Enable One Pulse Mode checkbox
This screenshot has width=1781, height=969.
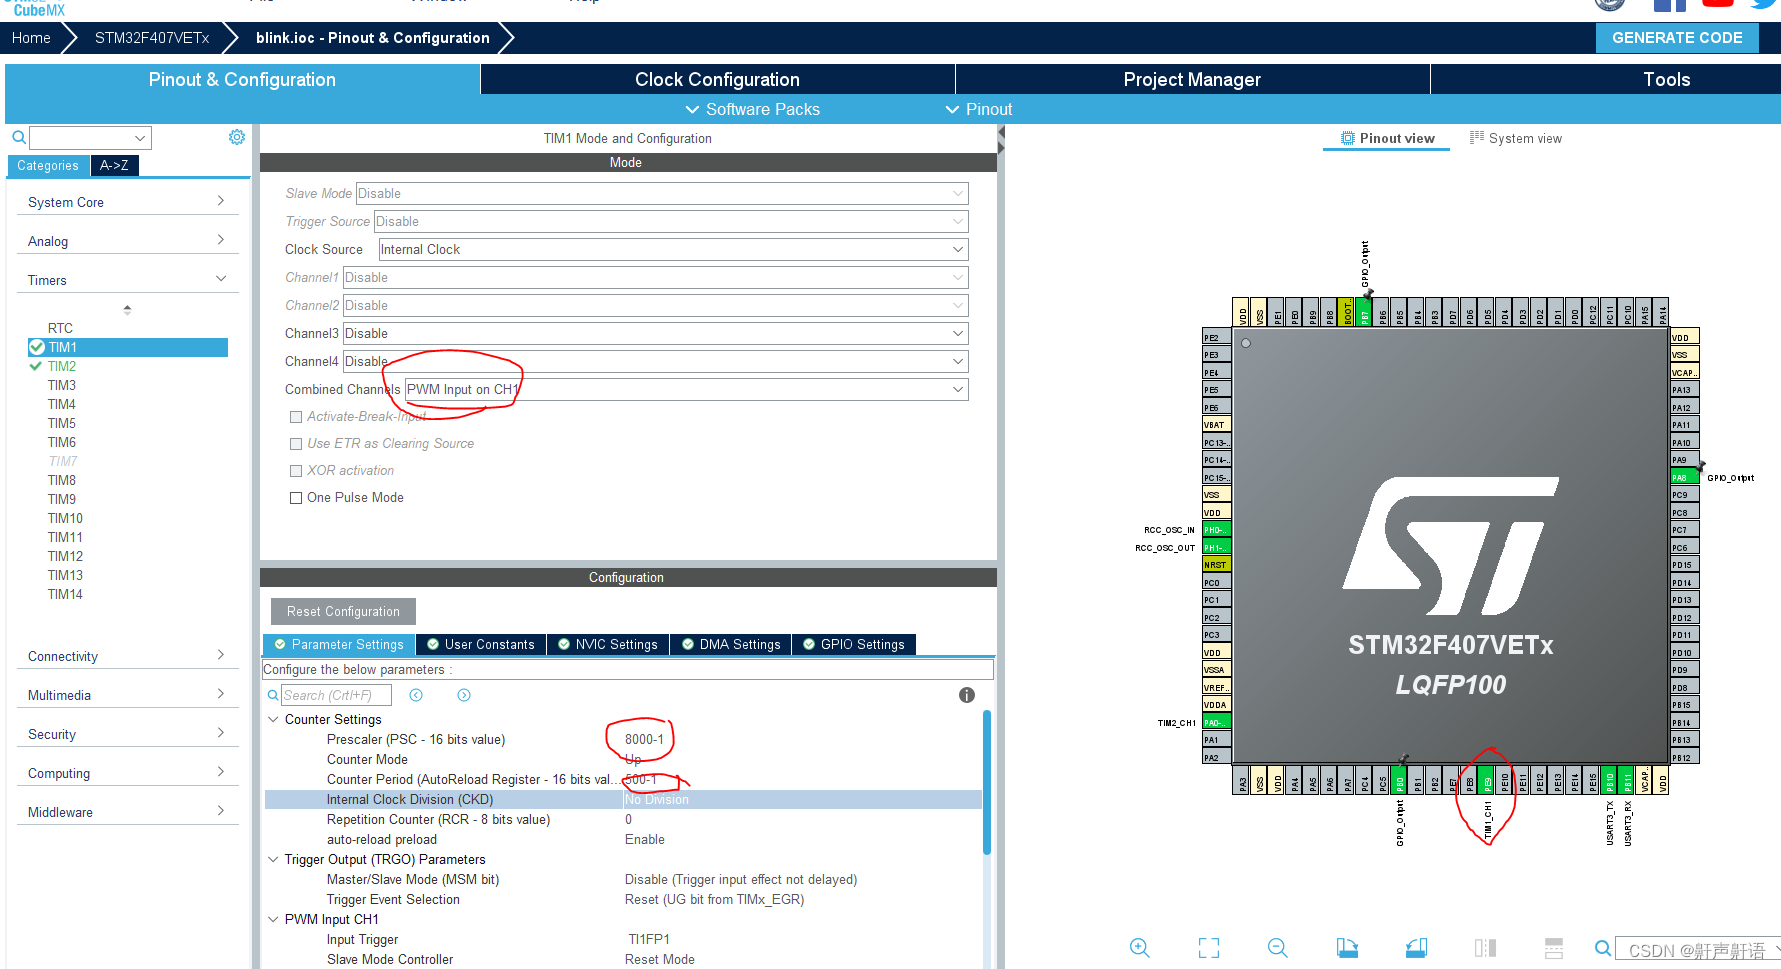coord(296,498)
